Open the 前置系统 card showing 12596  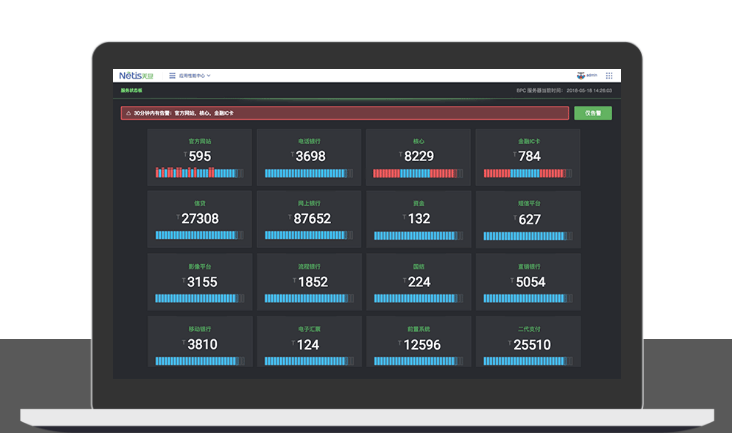[x=419, y=344]
